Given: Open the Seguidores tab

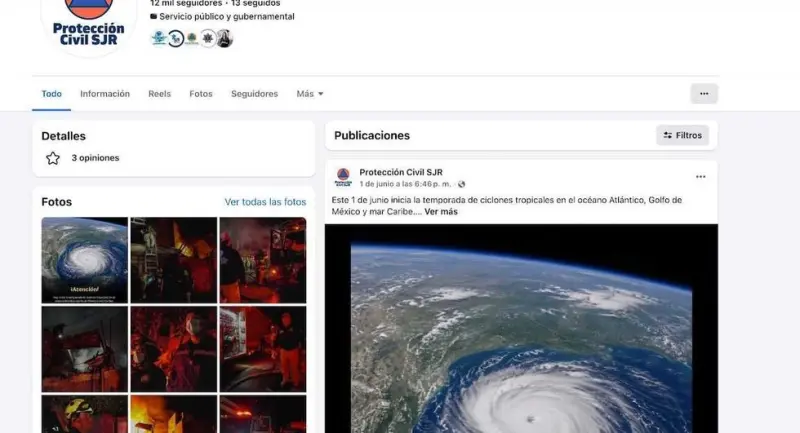Looking at the screenshot, I should pos(255,94).
